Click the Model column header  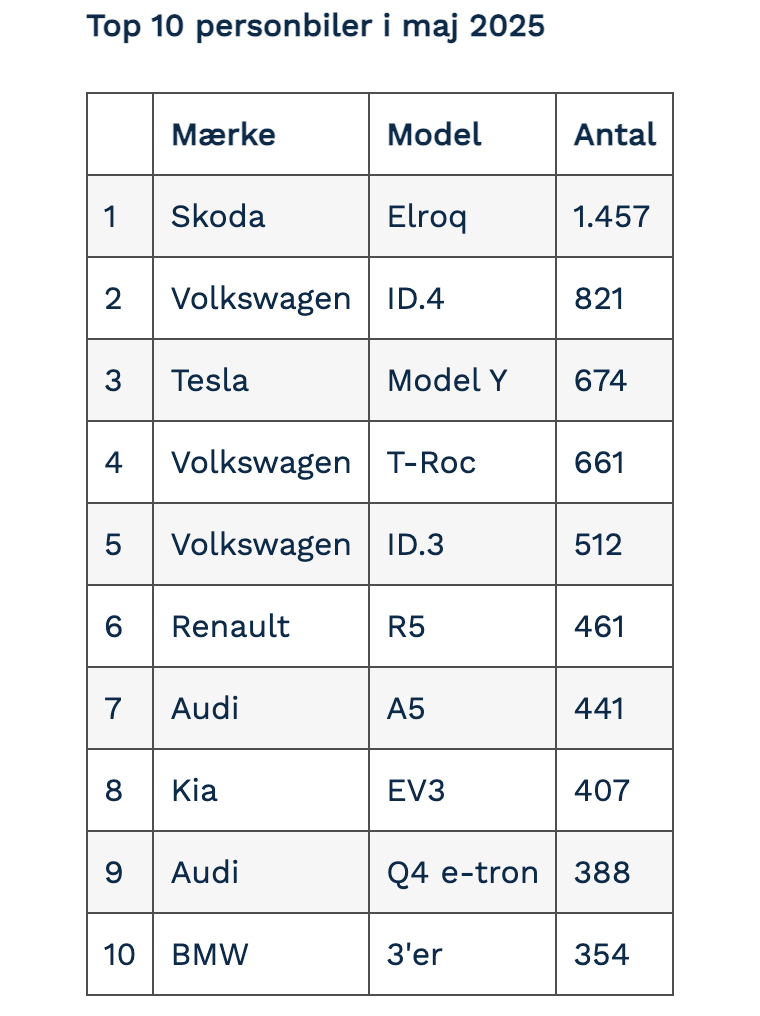click(434, 135)
